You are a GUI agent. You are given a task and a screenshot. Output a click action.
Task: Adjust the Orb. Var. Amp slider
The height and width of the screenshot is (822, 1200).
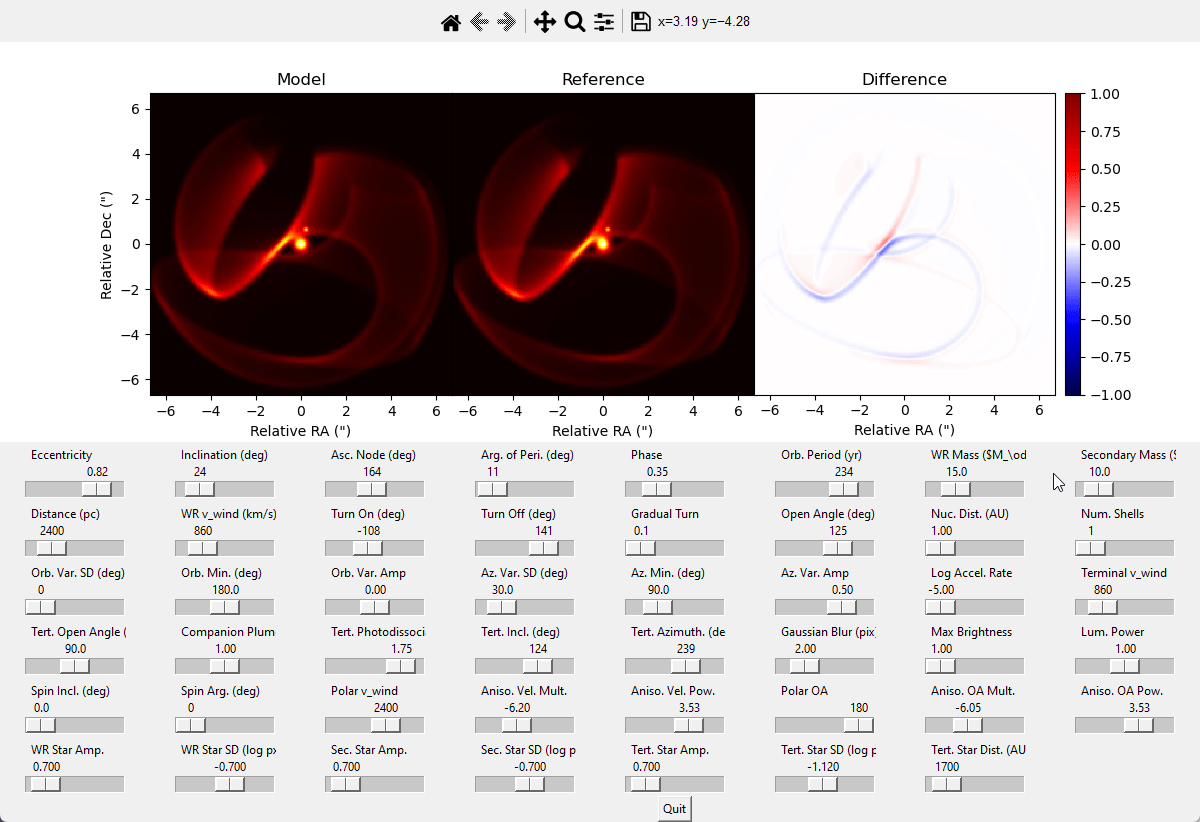(x=374, y=607)
